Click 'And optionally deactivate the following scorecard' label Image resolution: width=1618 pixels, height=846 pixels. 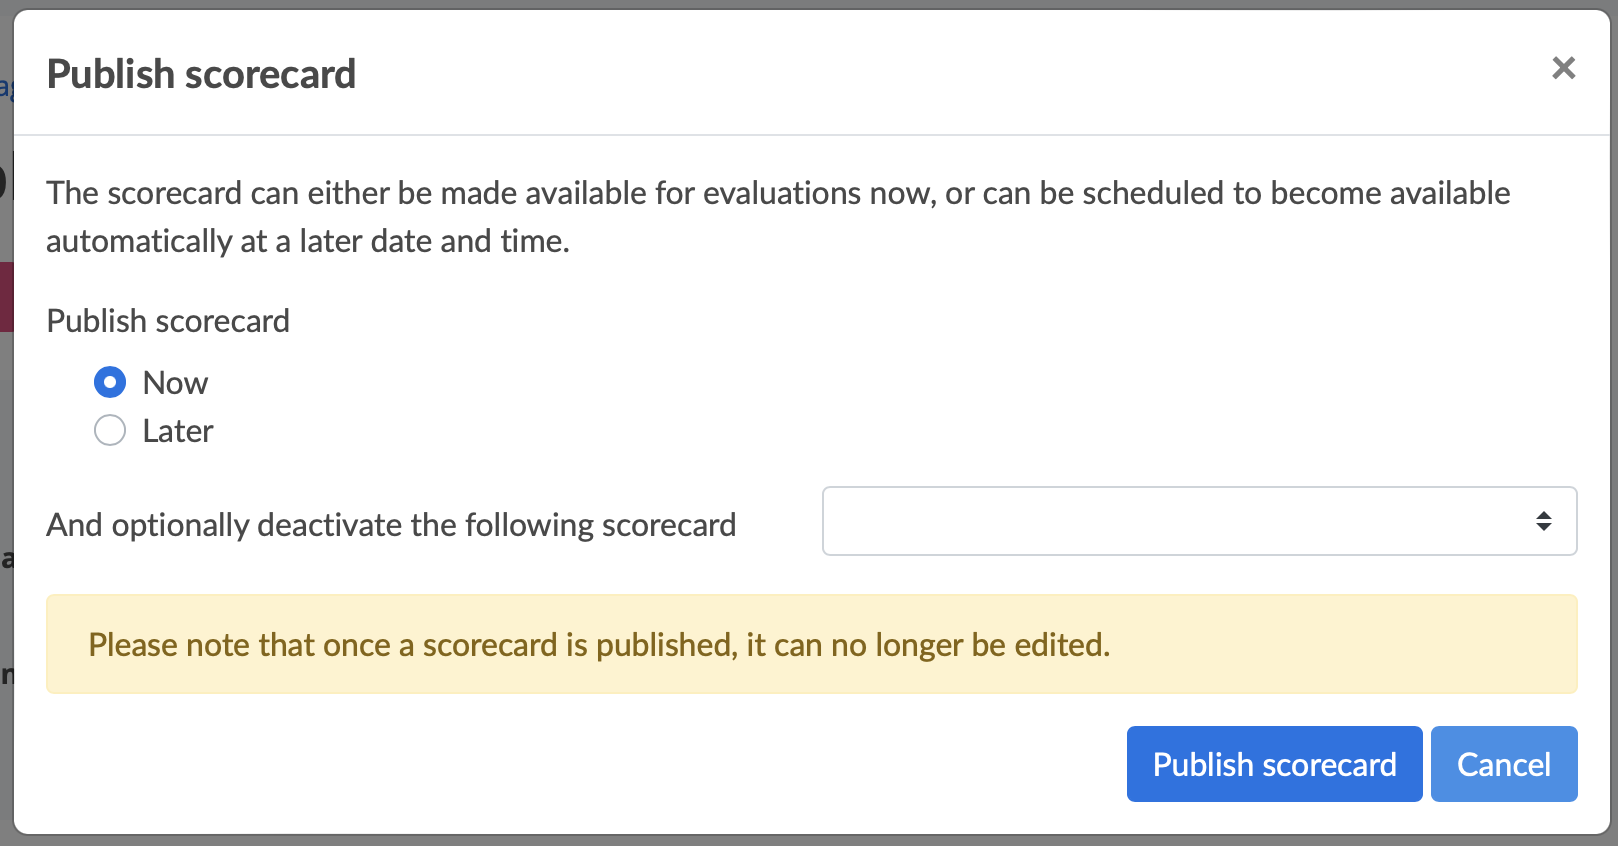click(391, 525)
